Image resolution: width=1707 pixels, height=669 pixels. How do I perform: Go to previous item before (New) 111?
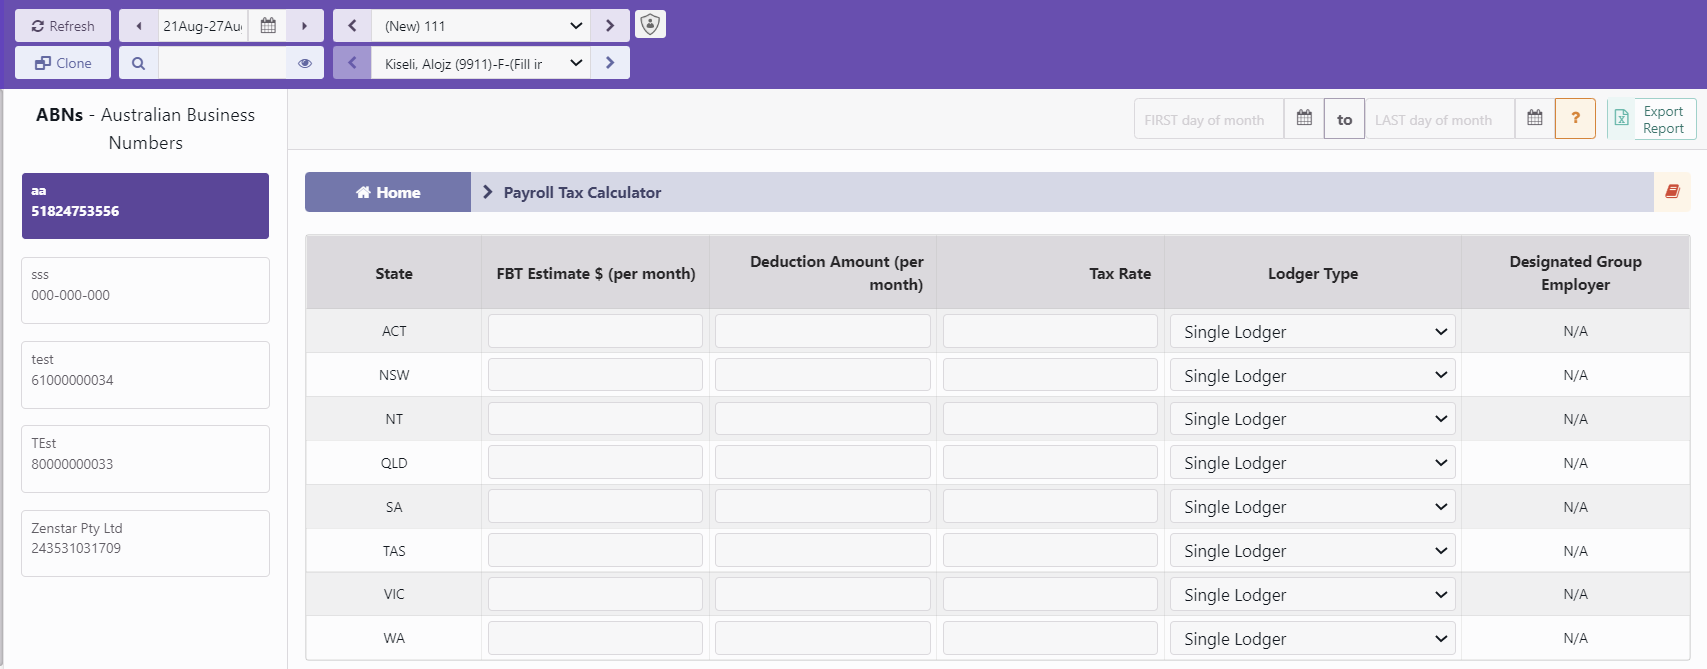pos(352,26)
